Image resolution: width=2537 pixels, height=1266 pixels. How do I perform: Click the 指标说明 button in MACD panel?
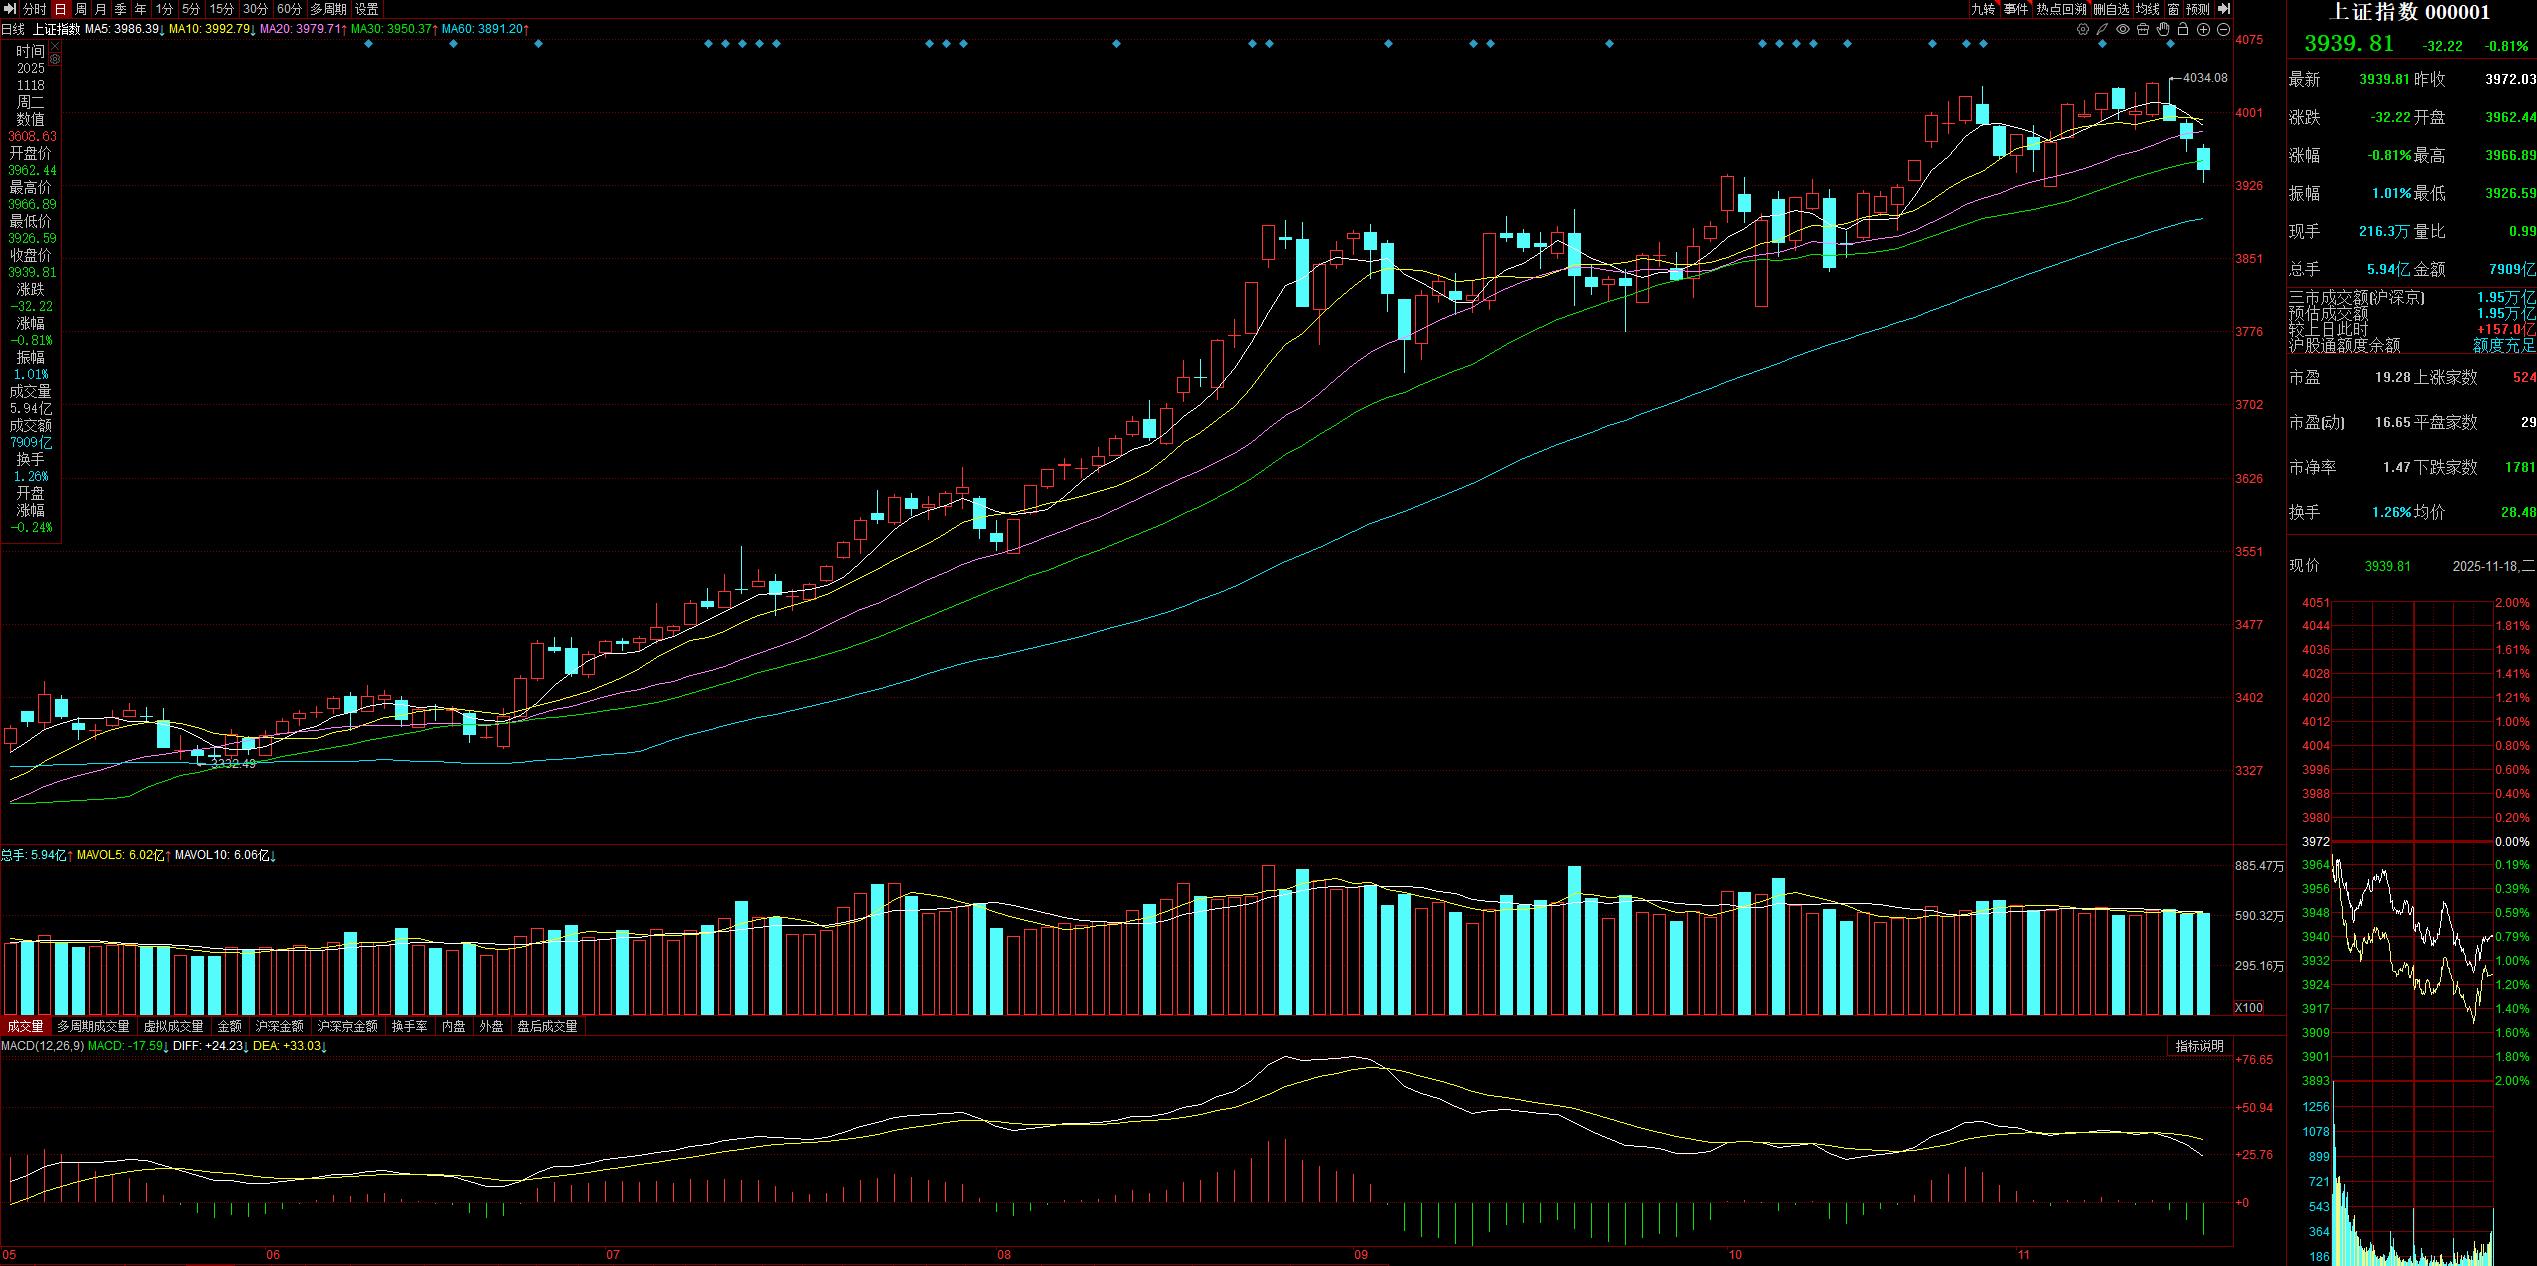coord(2200,1046)
